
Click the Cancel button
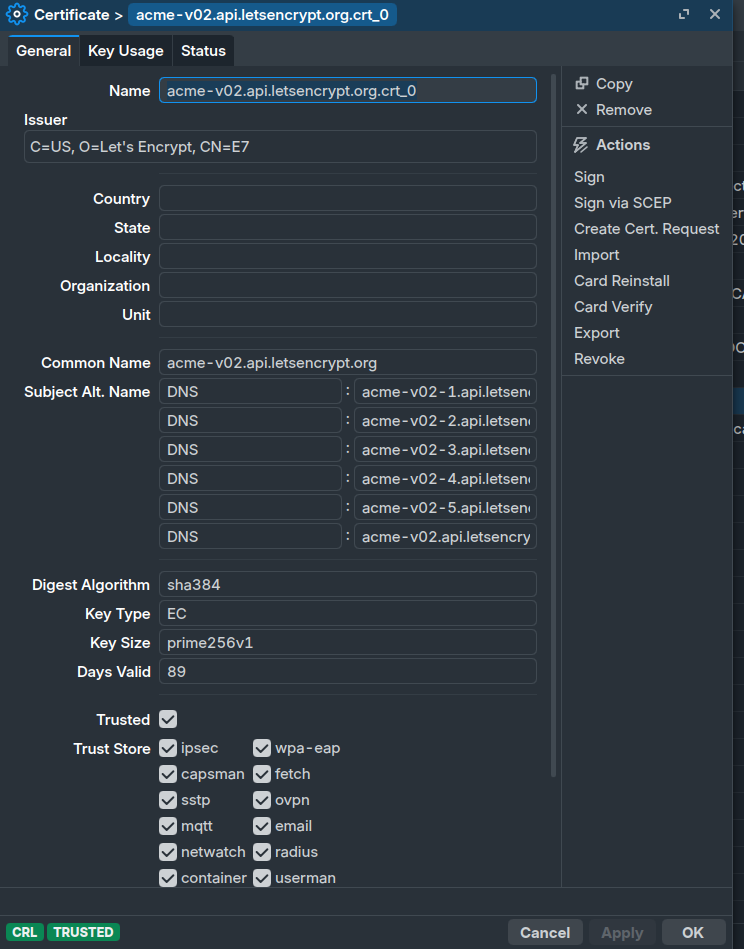click(545, 933)
